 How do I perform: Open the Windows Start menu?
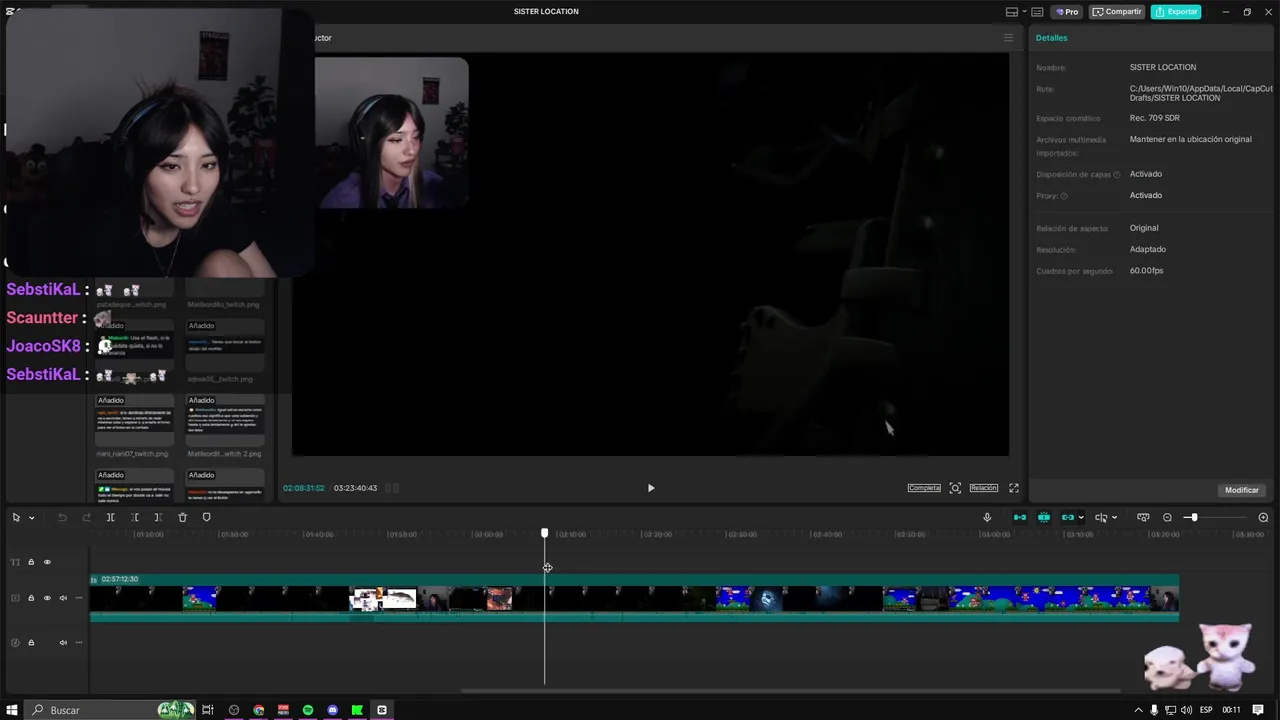point(12,710)
